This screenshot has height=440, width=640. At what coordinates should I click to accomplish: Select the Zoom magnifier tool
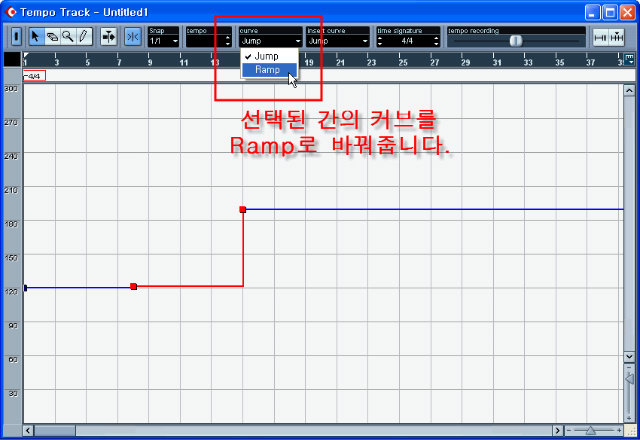[68, 37]
